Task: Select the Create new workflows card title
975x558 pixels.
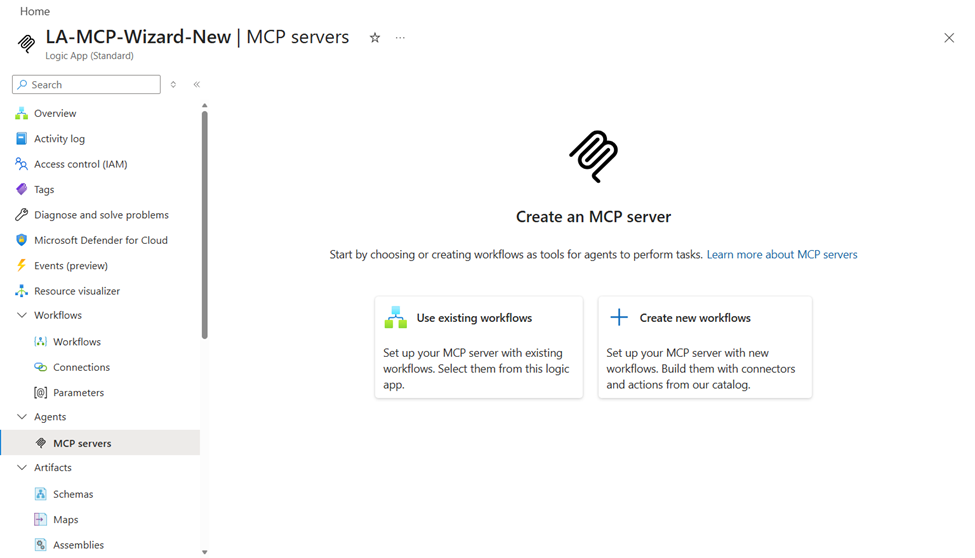Action: coord(695,318)
